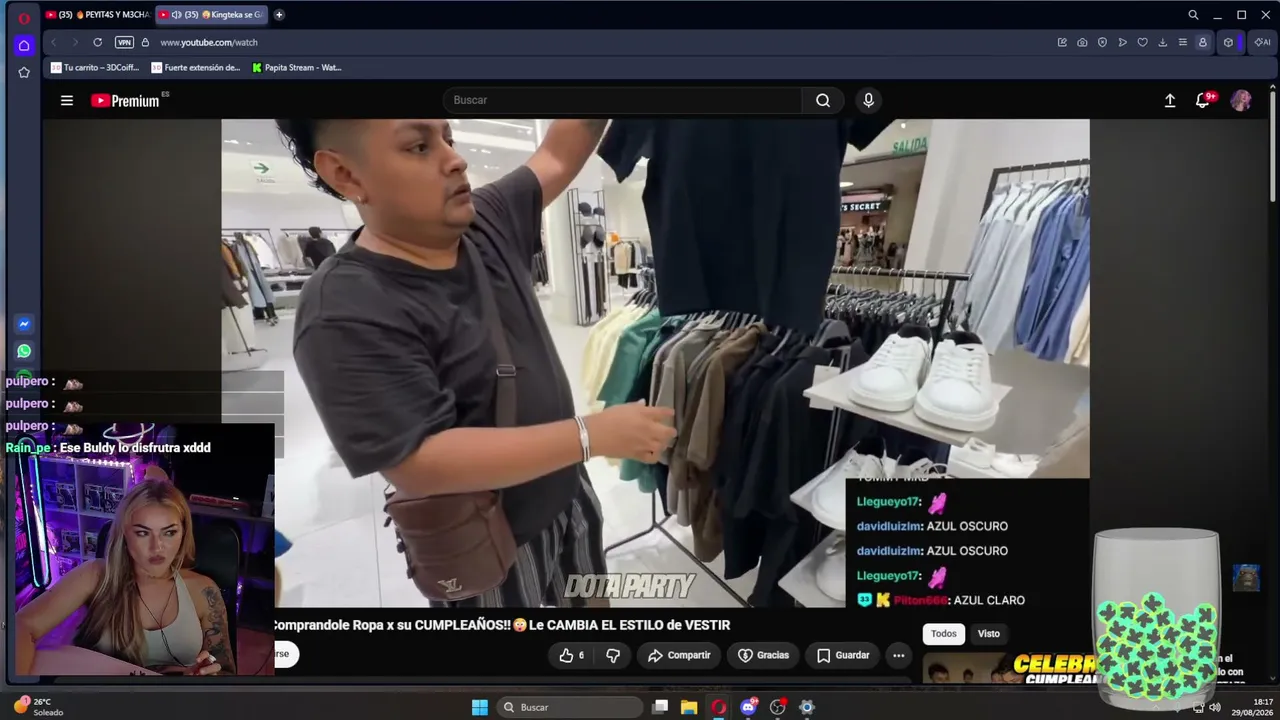Reload the current YouTube page

(x=97, y=42)
